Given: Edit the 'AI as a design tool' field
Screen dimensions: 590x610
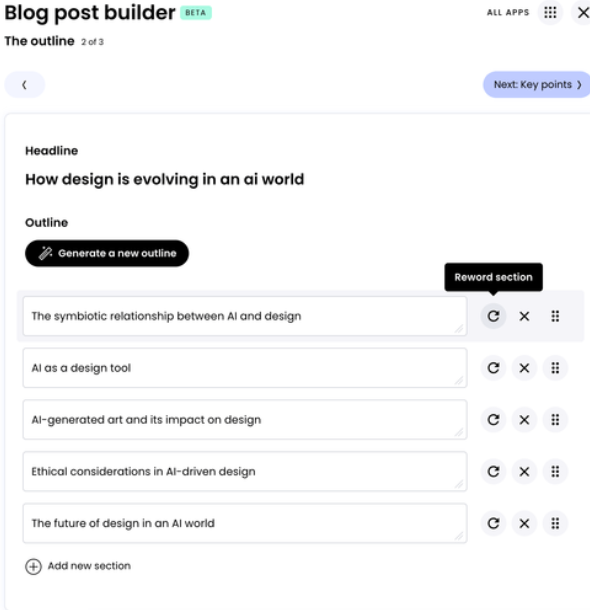Looking at the screenshot, I should click(245, 368).
